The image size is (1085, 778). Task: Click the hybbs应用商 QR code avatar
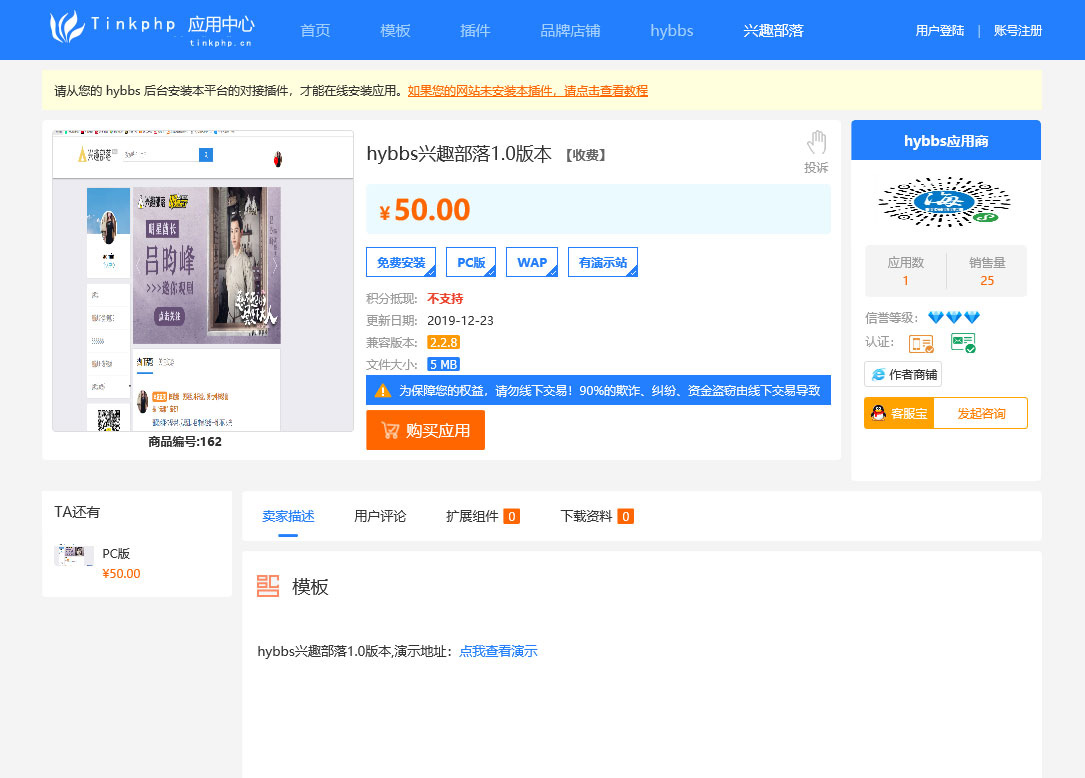pos(945,202)
